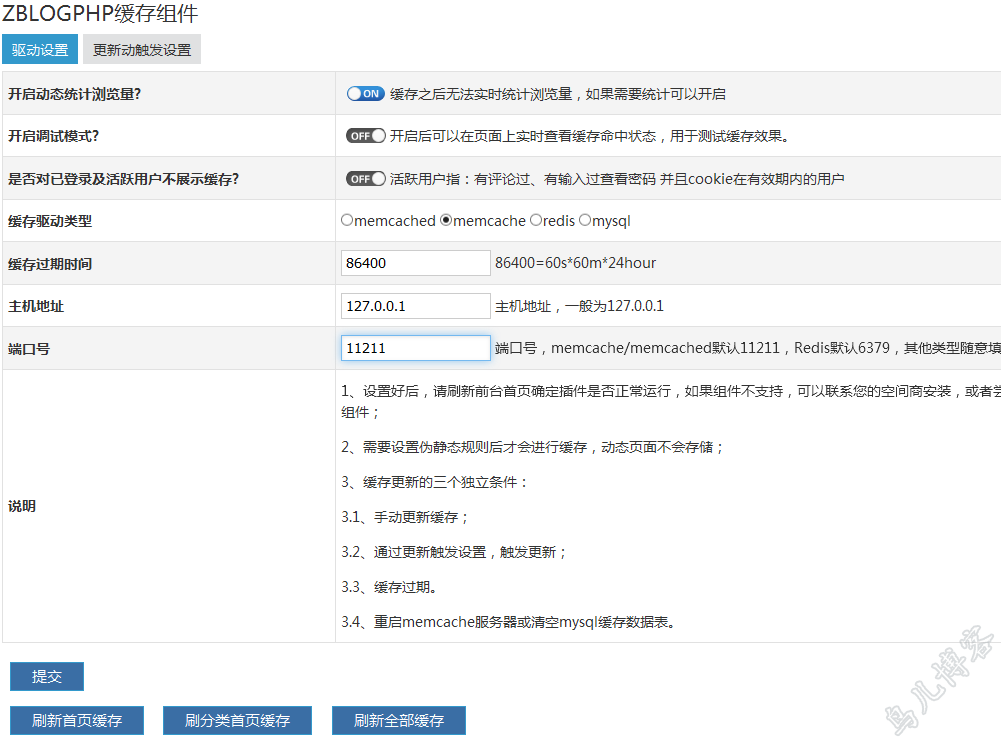Click the port hint mentioning Redis默认6379

[x=748, y=348]
